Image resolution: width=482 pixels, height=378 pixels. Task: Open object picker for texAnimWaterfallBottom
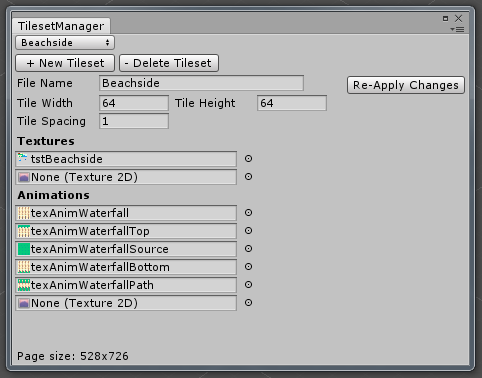click(248, 267)
